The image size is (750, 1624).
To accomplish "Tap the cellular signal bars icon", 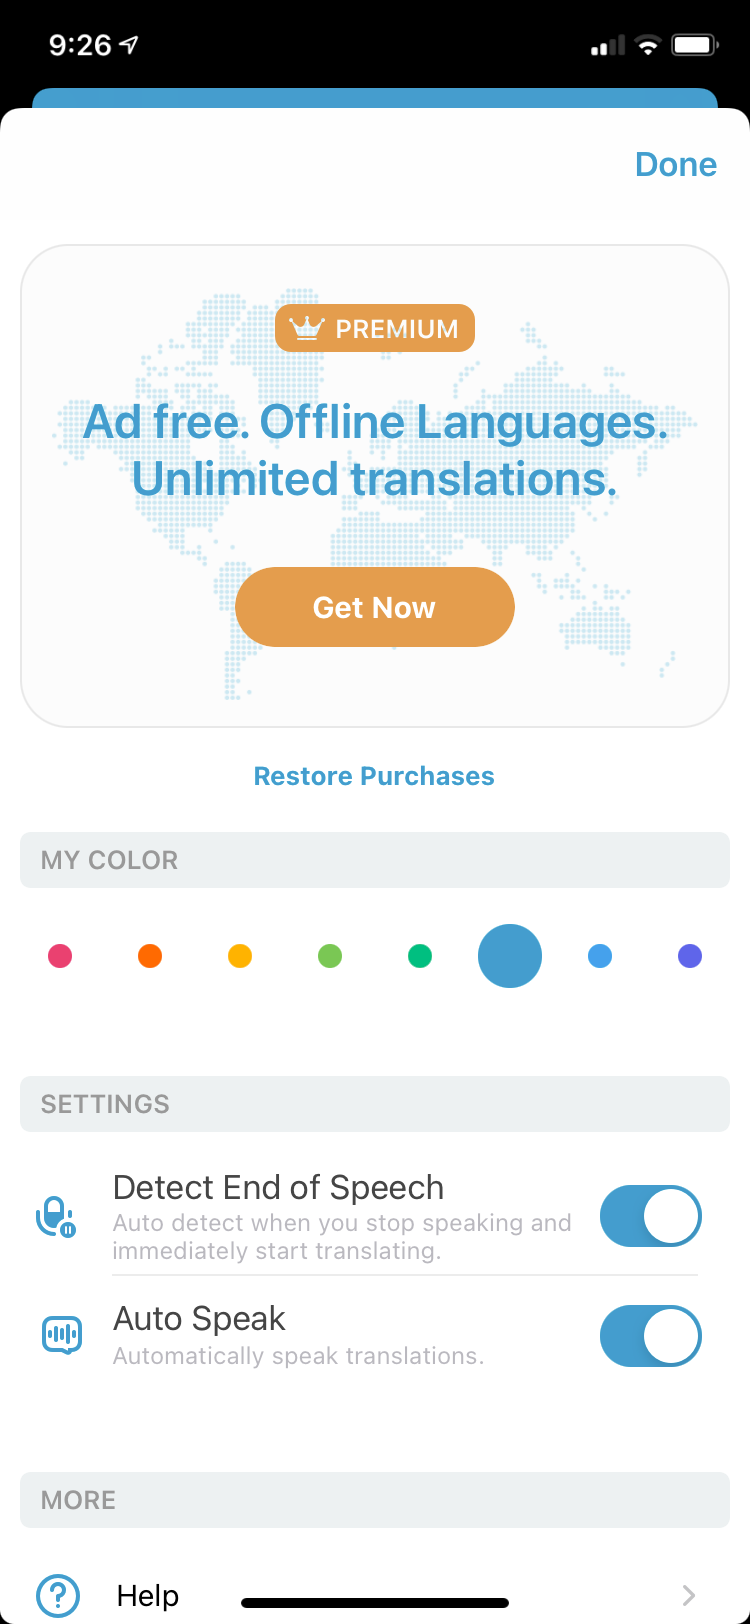I will click(607, 45).
